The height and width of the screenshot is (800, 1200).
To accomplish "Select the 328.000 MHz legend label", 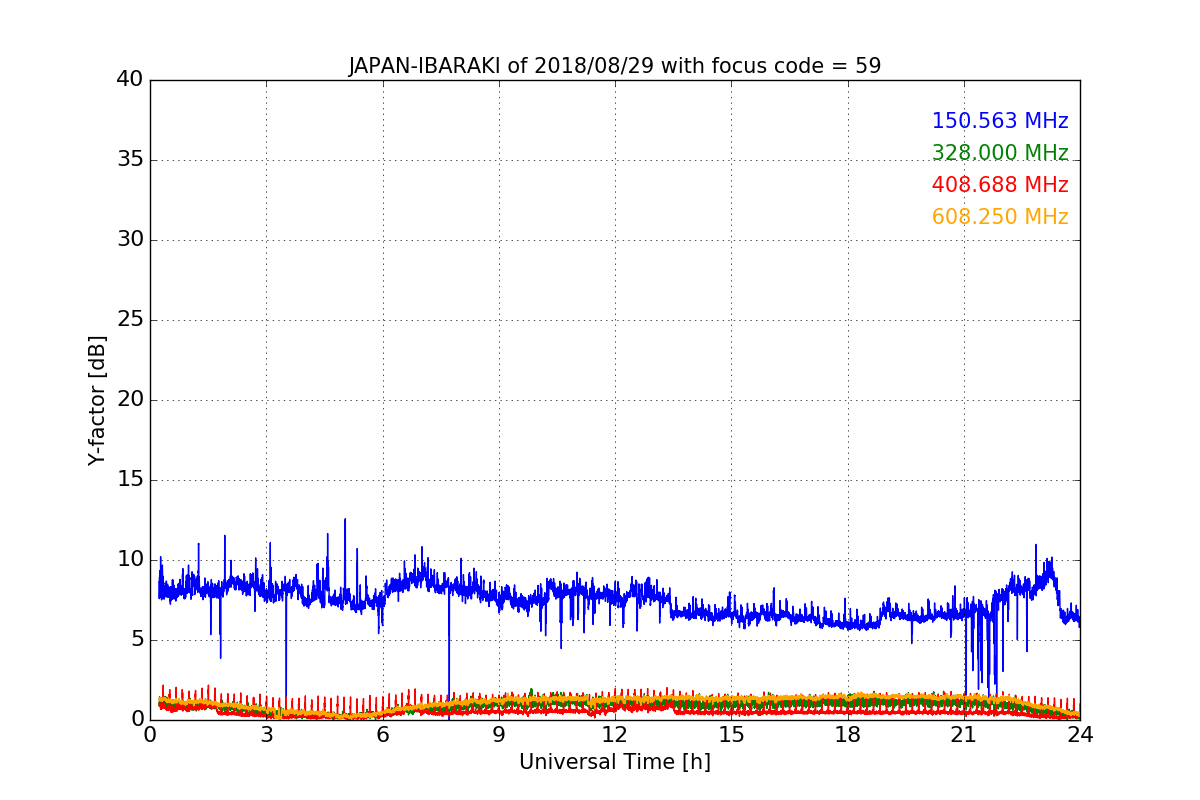I will pos(1000,153).
